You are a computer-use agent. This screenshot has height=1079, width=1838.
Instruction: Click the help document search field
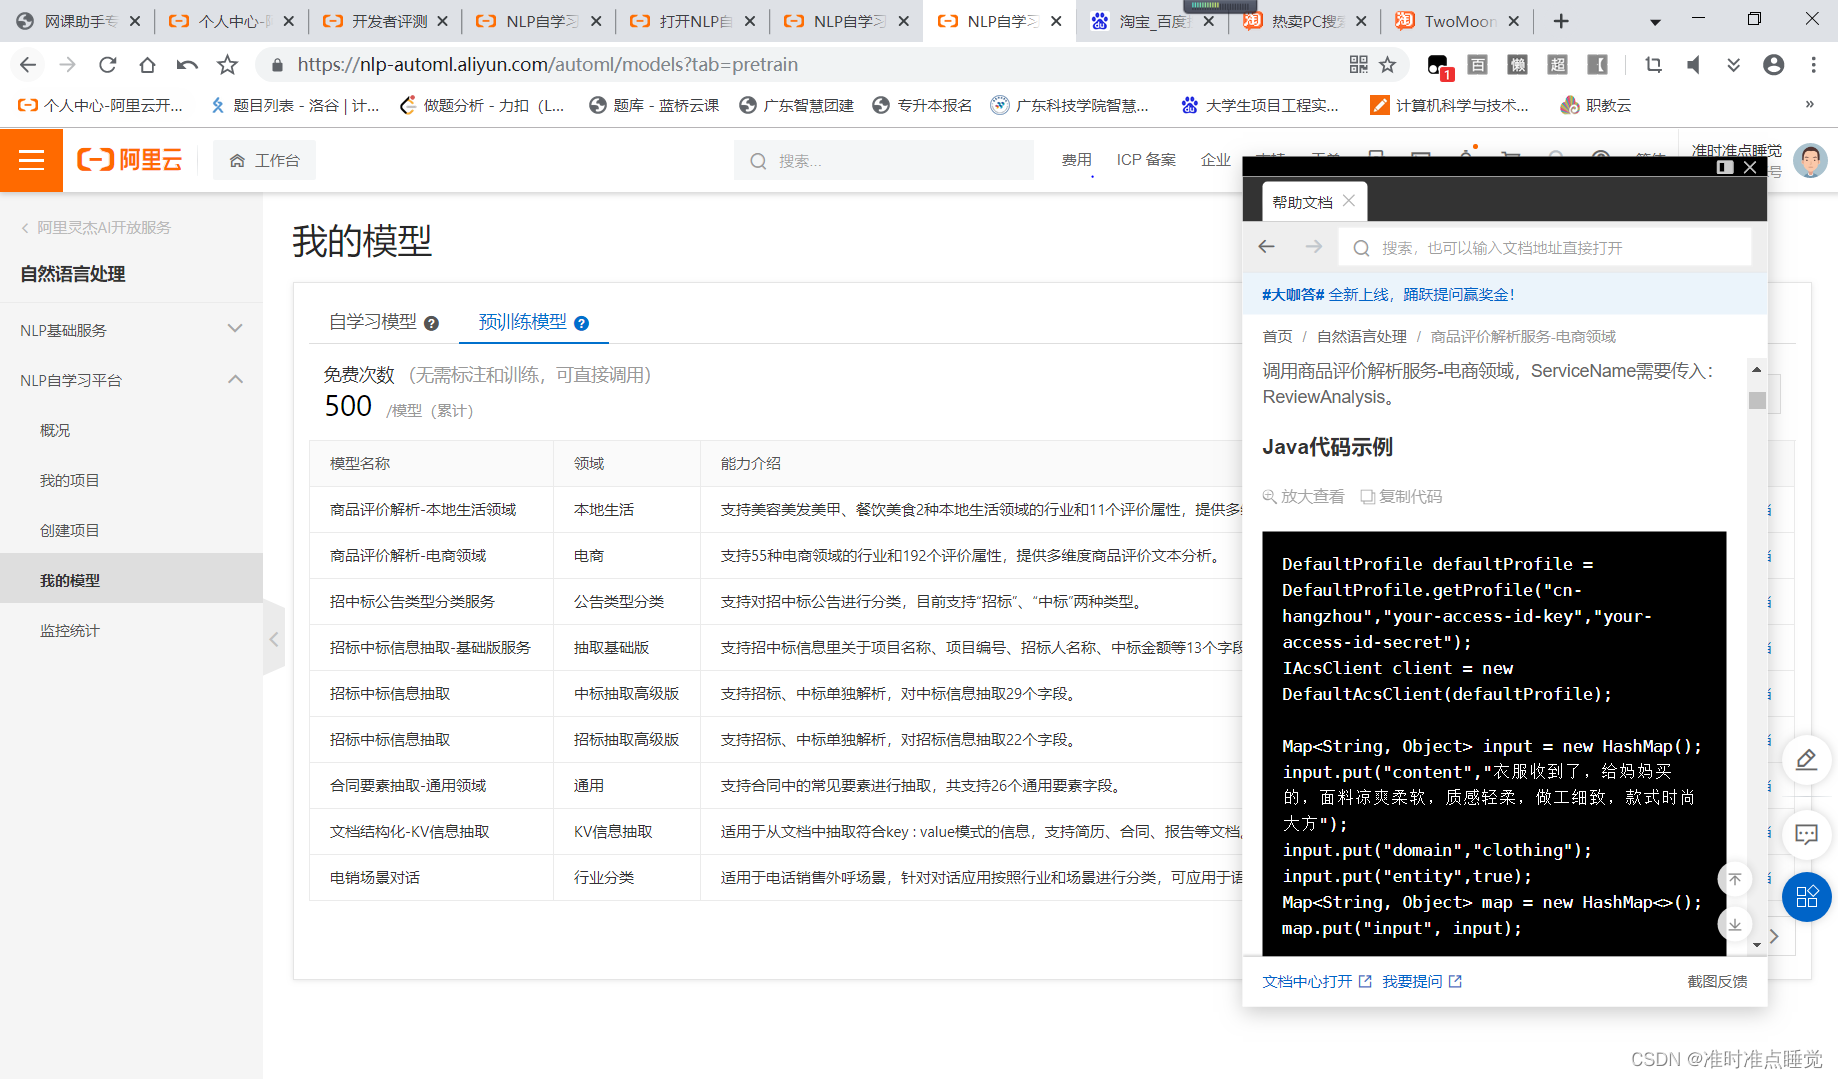coord(1545,246)
